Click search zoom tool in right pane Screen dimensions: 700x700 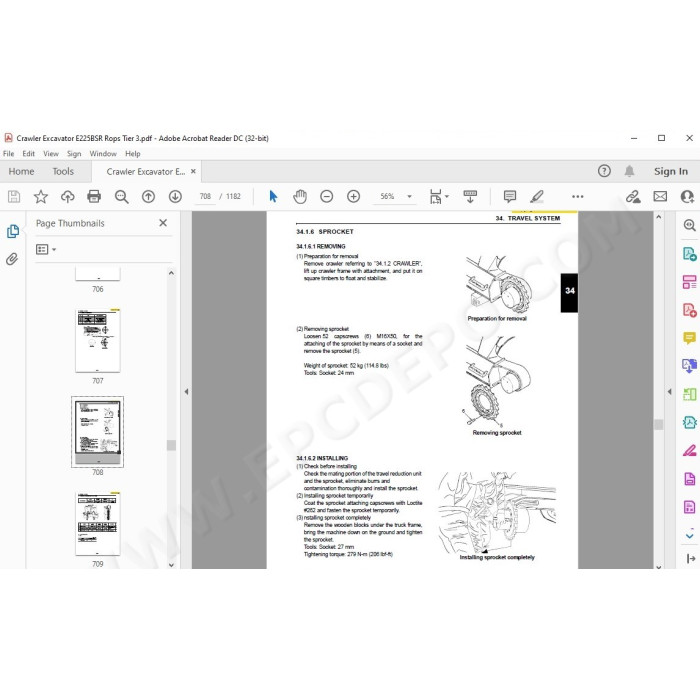(x=689, y=225)
